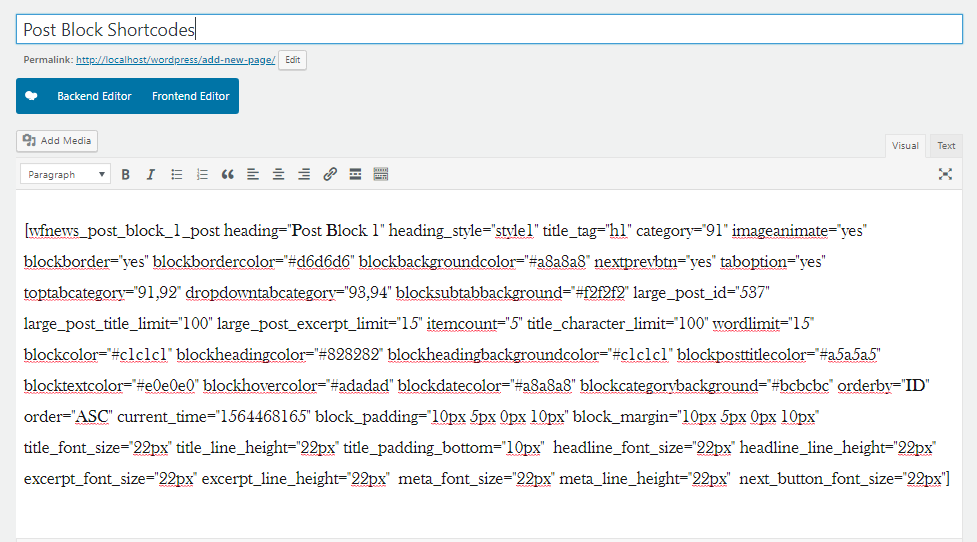This screenshot has height=542, width=977.
Task: Align text right
Action: click(x=304, y=174)
